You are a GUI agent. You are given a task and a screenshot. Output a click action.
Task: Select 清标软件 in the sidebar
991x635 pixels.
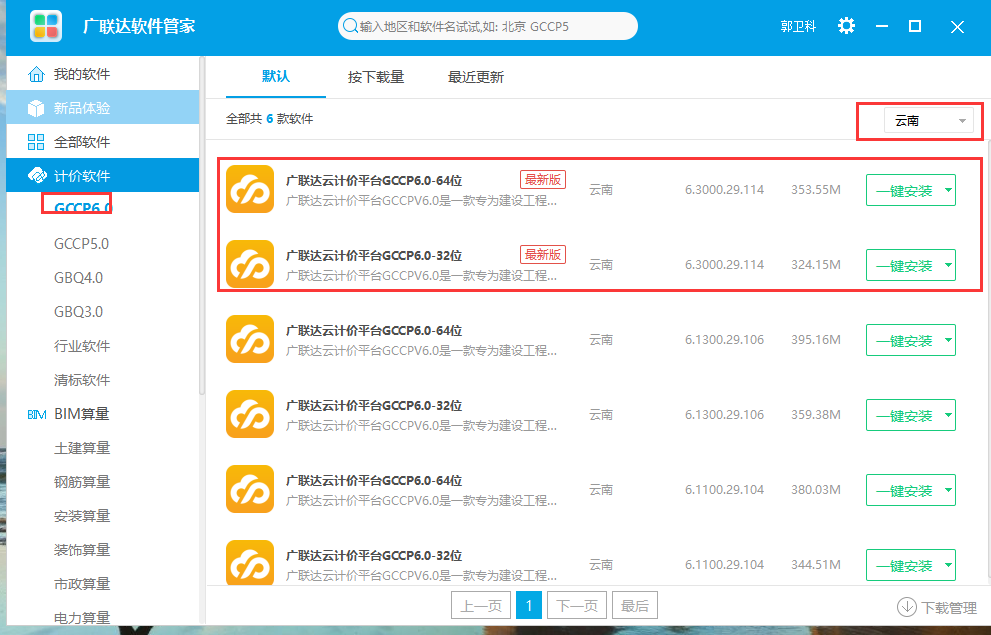coord(82,380)
